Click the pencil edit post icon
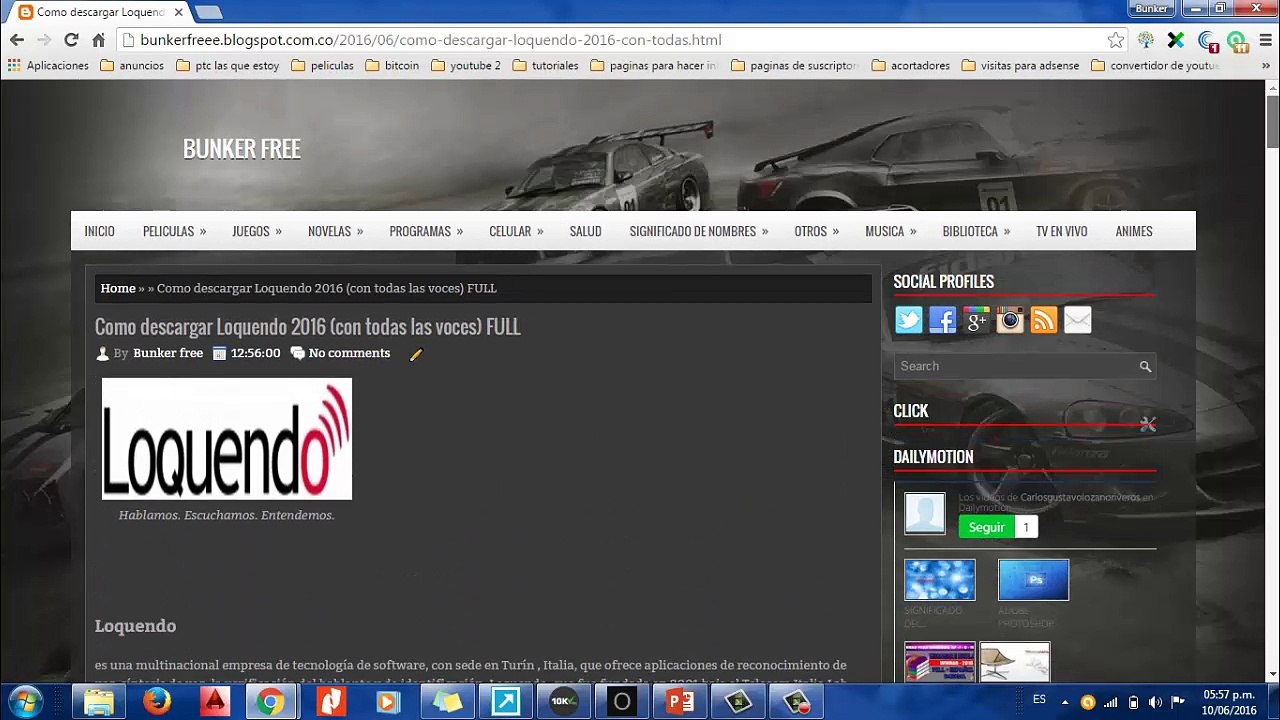The width and height of the screenshot is (1280, 720). click(416, 354)
